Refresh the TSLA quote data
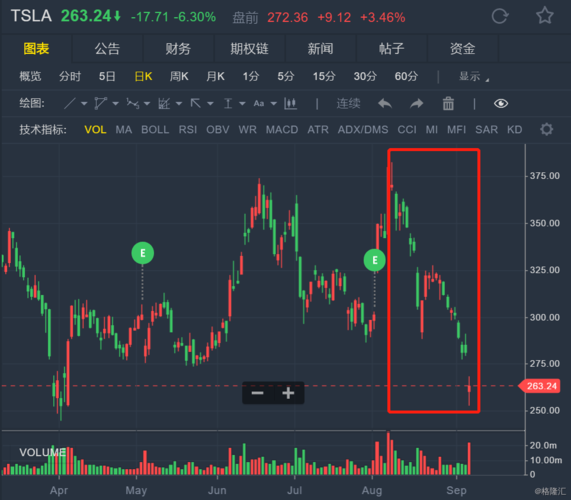 point(500,16)
